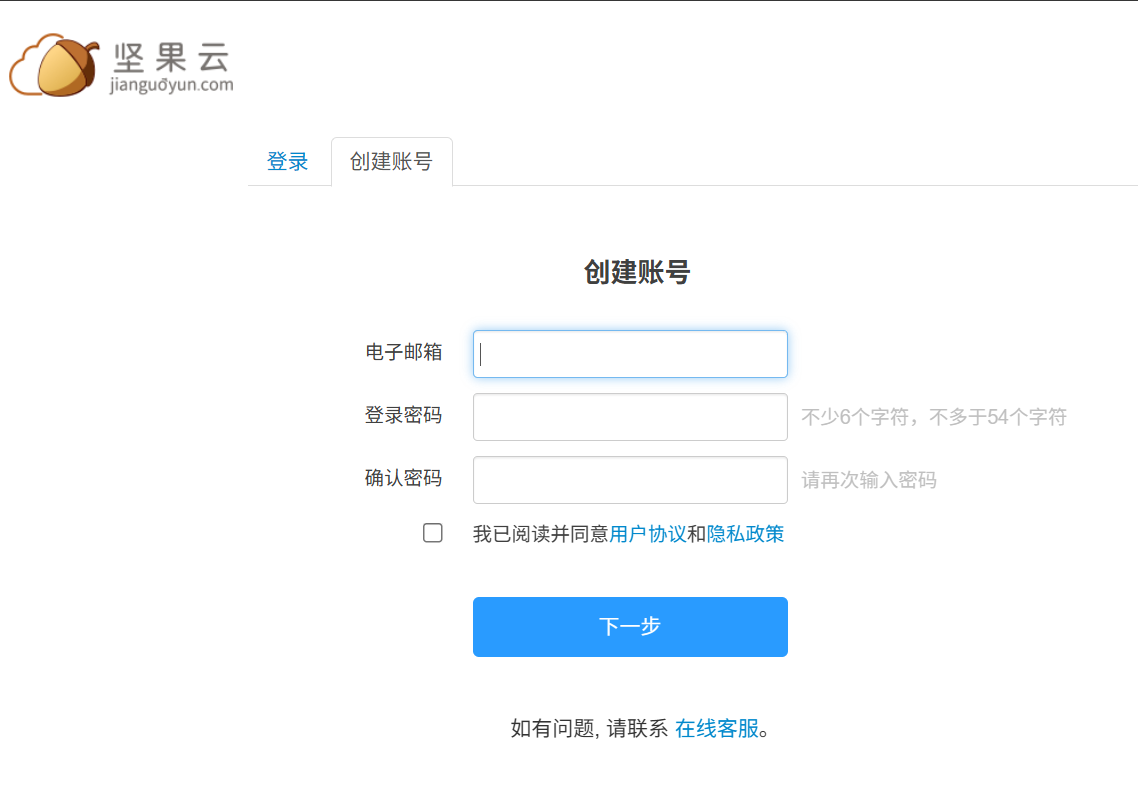Click the password length hint text
The height and width of the screenshot is (787, 1138).
[x=933, y=418]
